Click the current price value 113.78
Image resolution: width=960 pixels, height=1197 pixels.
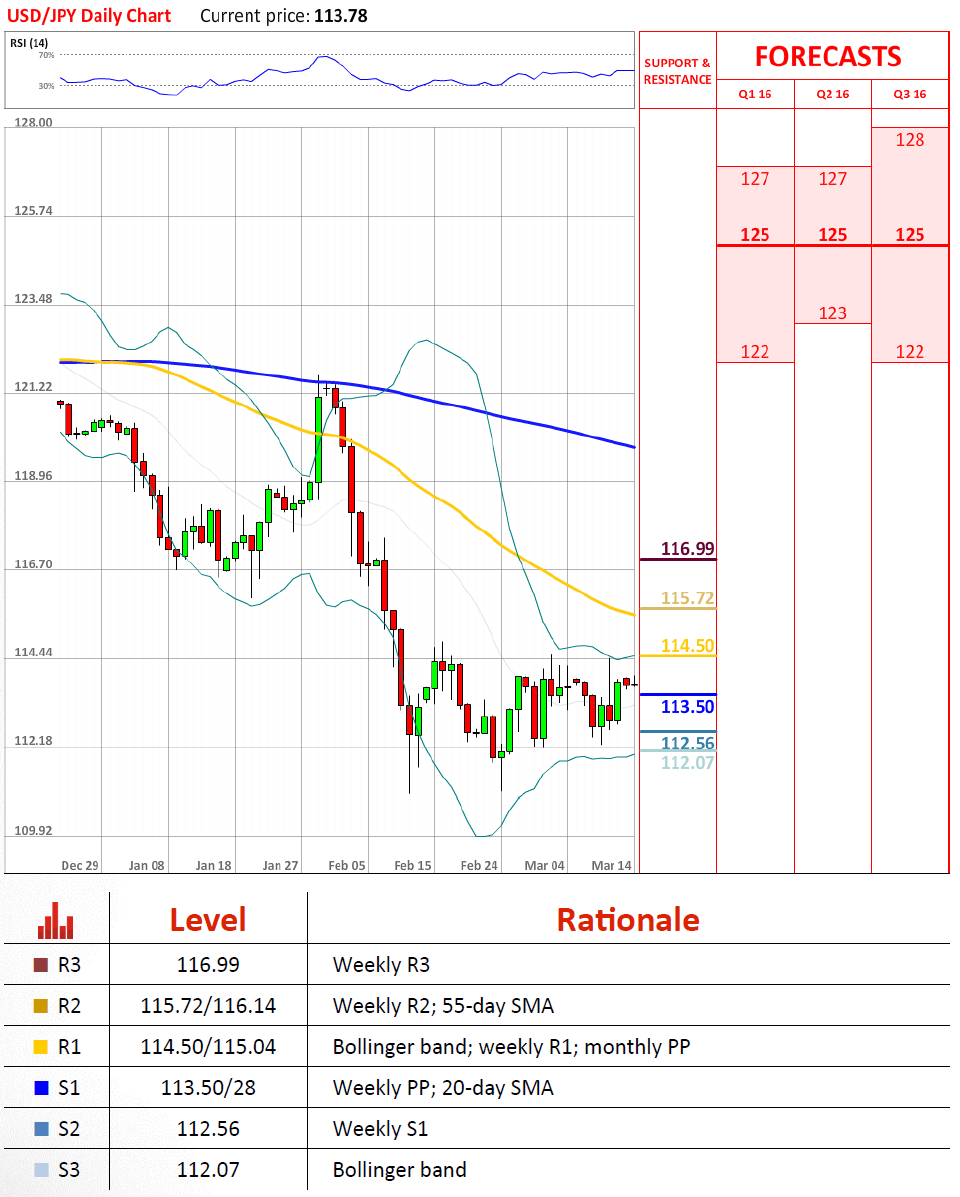click(x=340, y=16)
